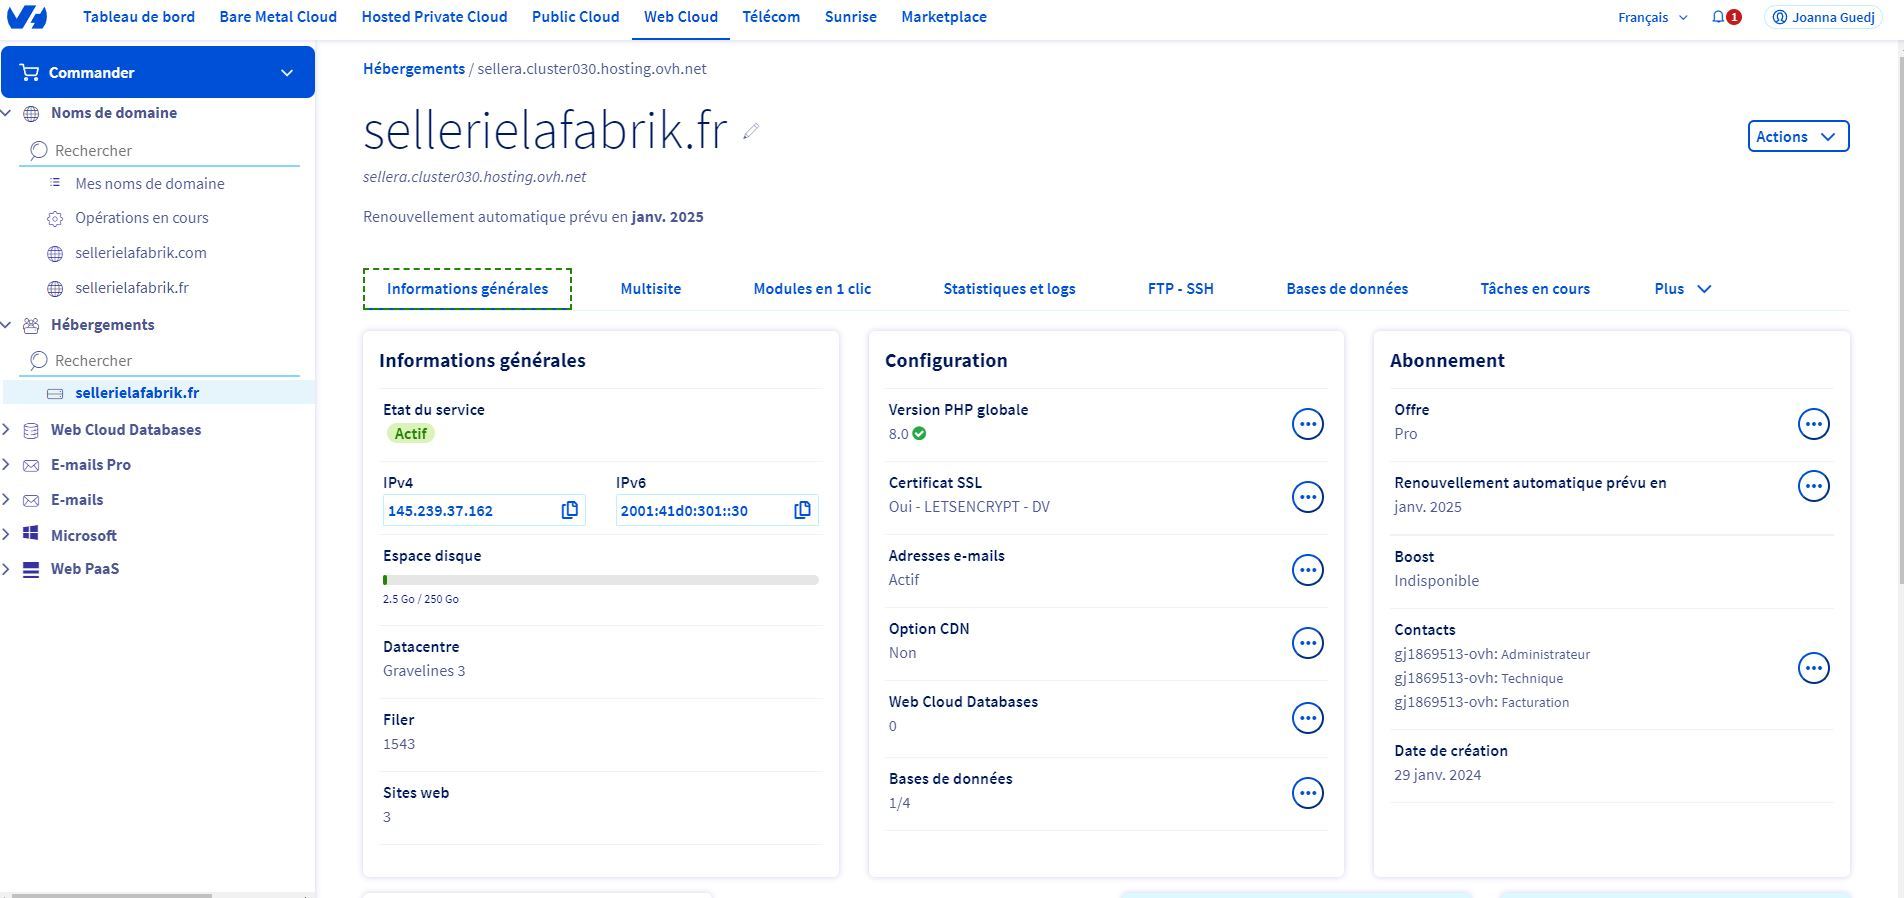
Task: Click the pencil icon to rename hosting
Action: (751, 131)
